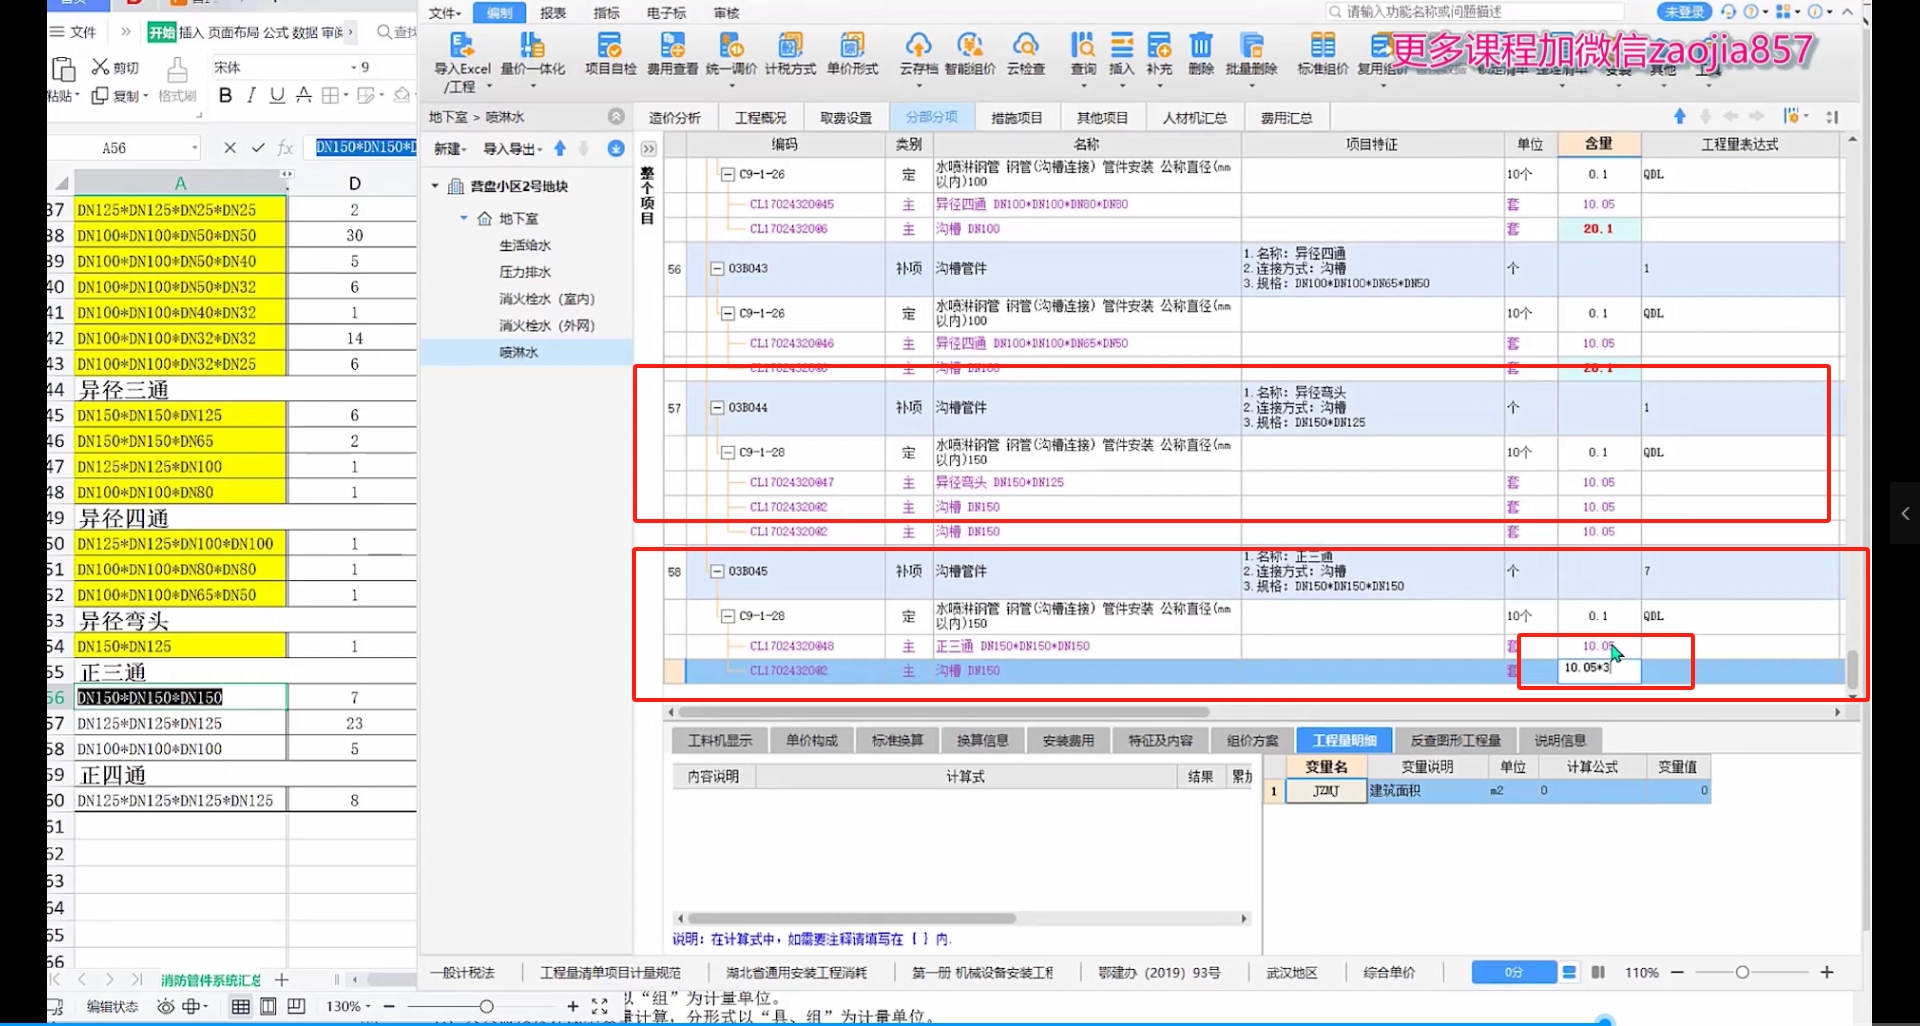This screenshot has width=1920, height=1026.
Task: Collapse the 地下室 tree node
Action: tap(464, 218)
